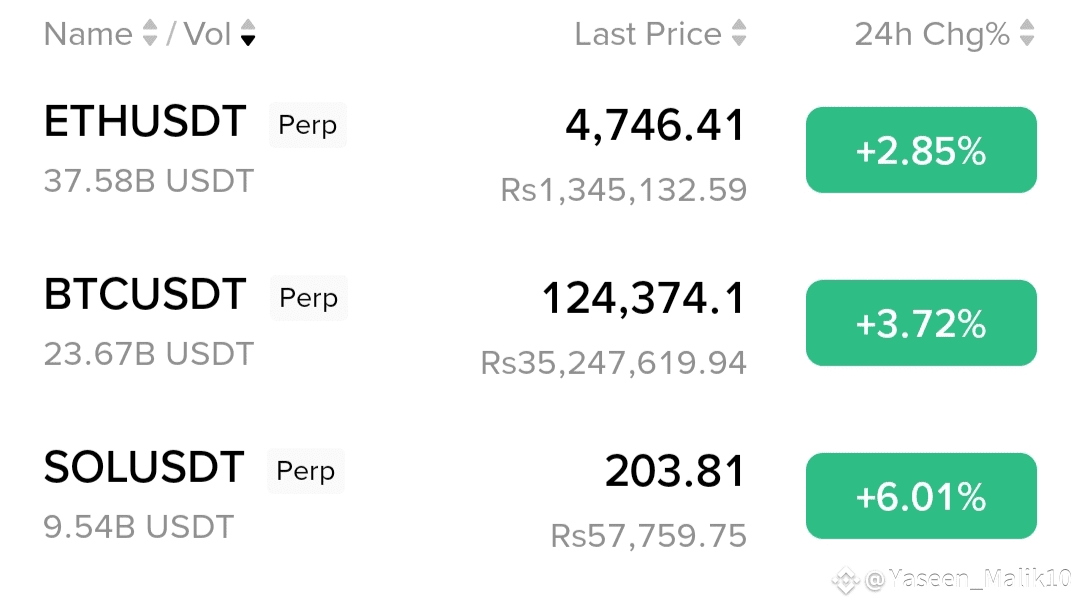Select the ETHUSDT last price 4,746.41

click(x=656, y=127)
